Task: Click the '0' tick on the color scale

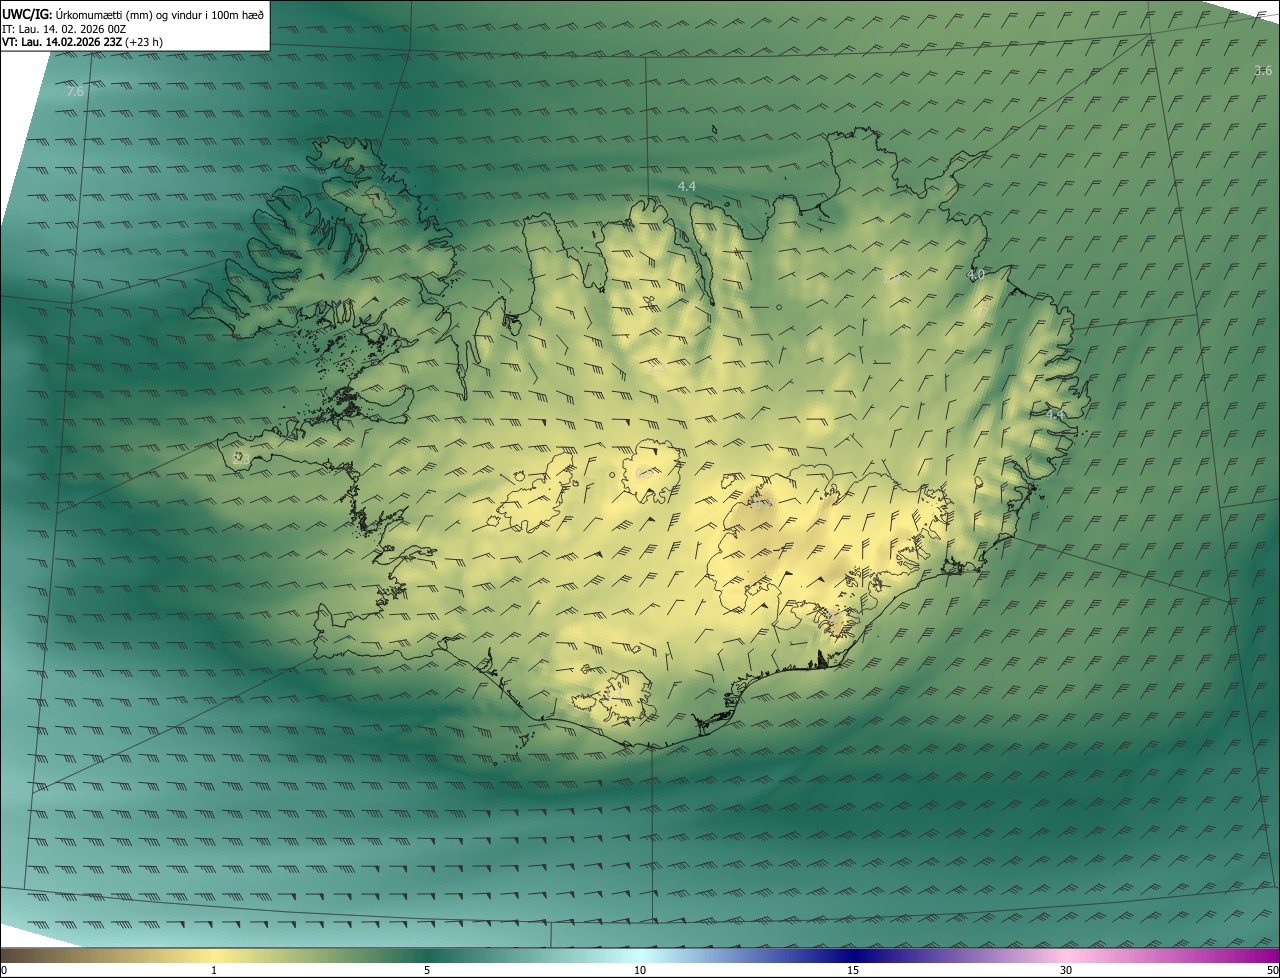Action: [4, 970]
